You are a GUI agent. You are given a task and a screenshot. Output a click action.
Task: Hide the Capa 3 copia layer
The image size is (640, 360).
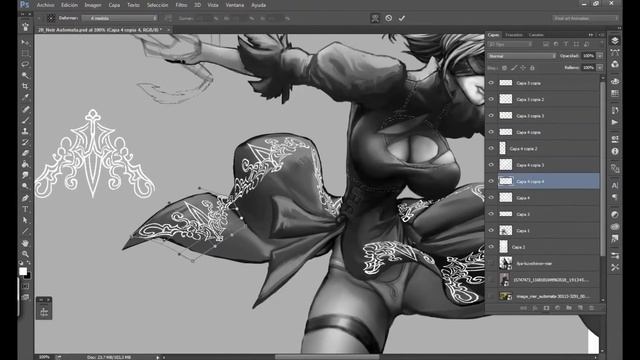point(491,83)
